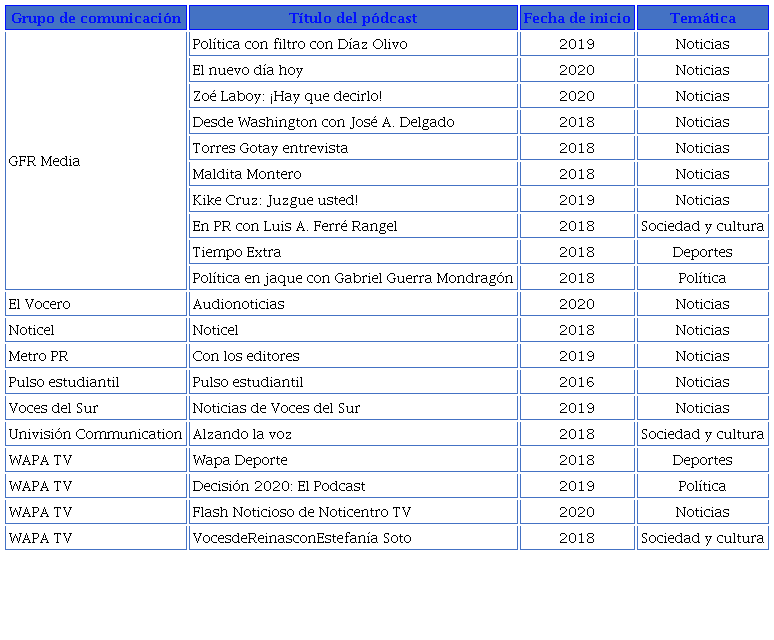Click the GFR Media group cell
The width and height of the screenshot is (774, 640).
(96, 161)
